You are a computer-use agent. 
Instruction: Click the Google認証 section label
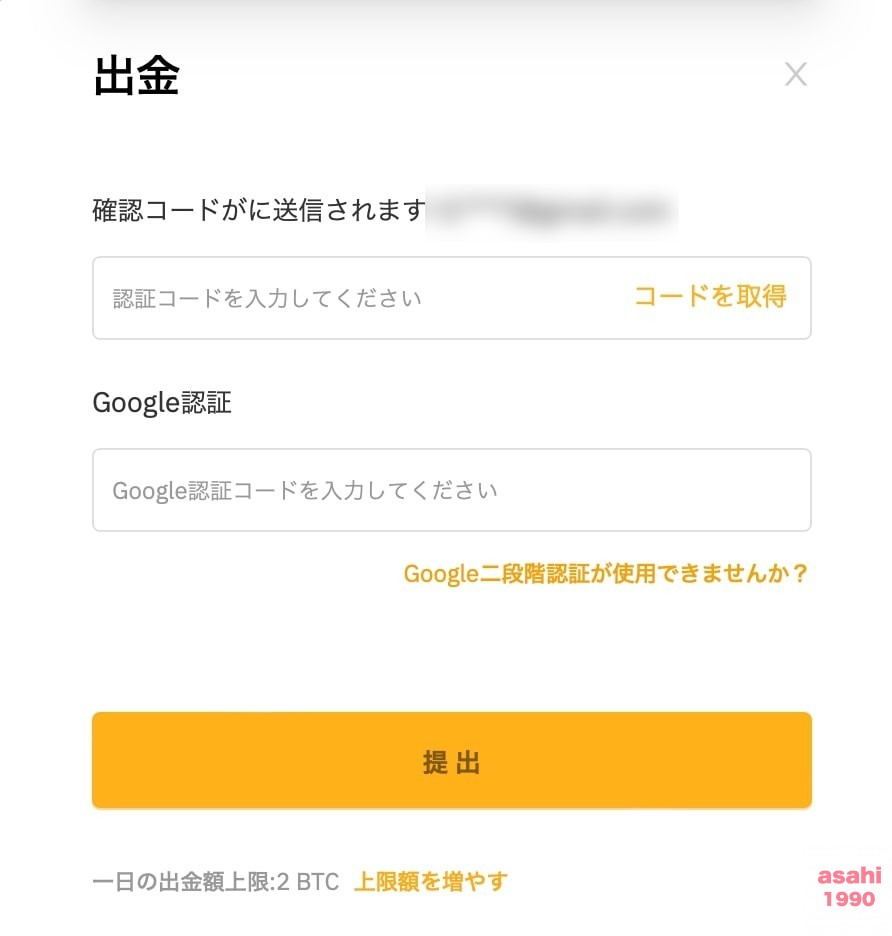pos(162,402)
